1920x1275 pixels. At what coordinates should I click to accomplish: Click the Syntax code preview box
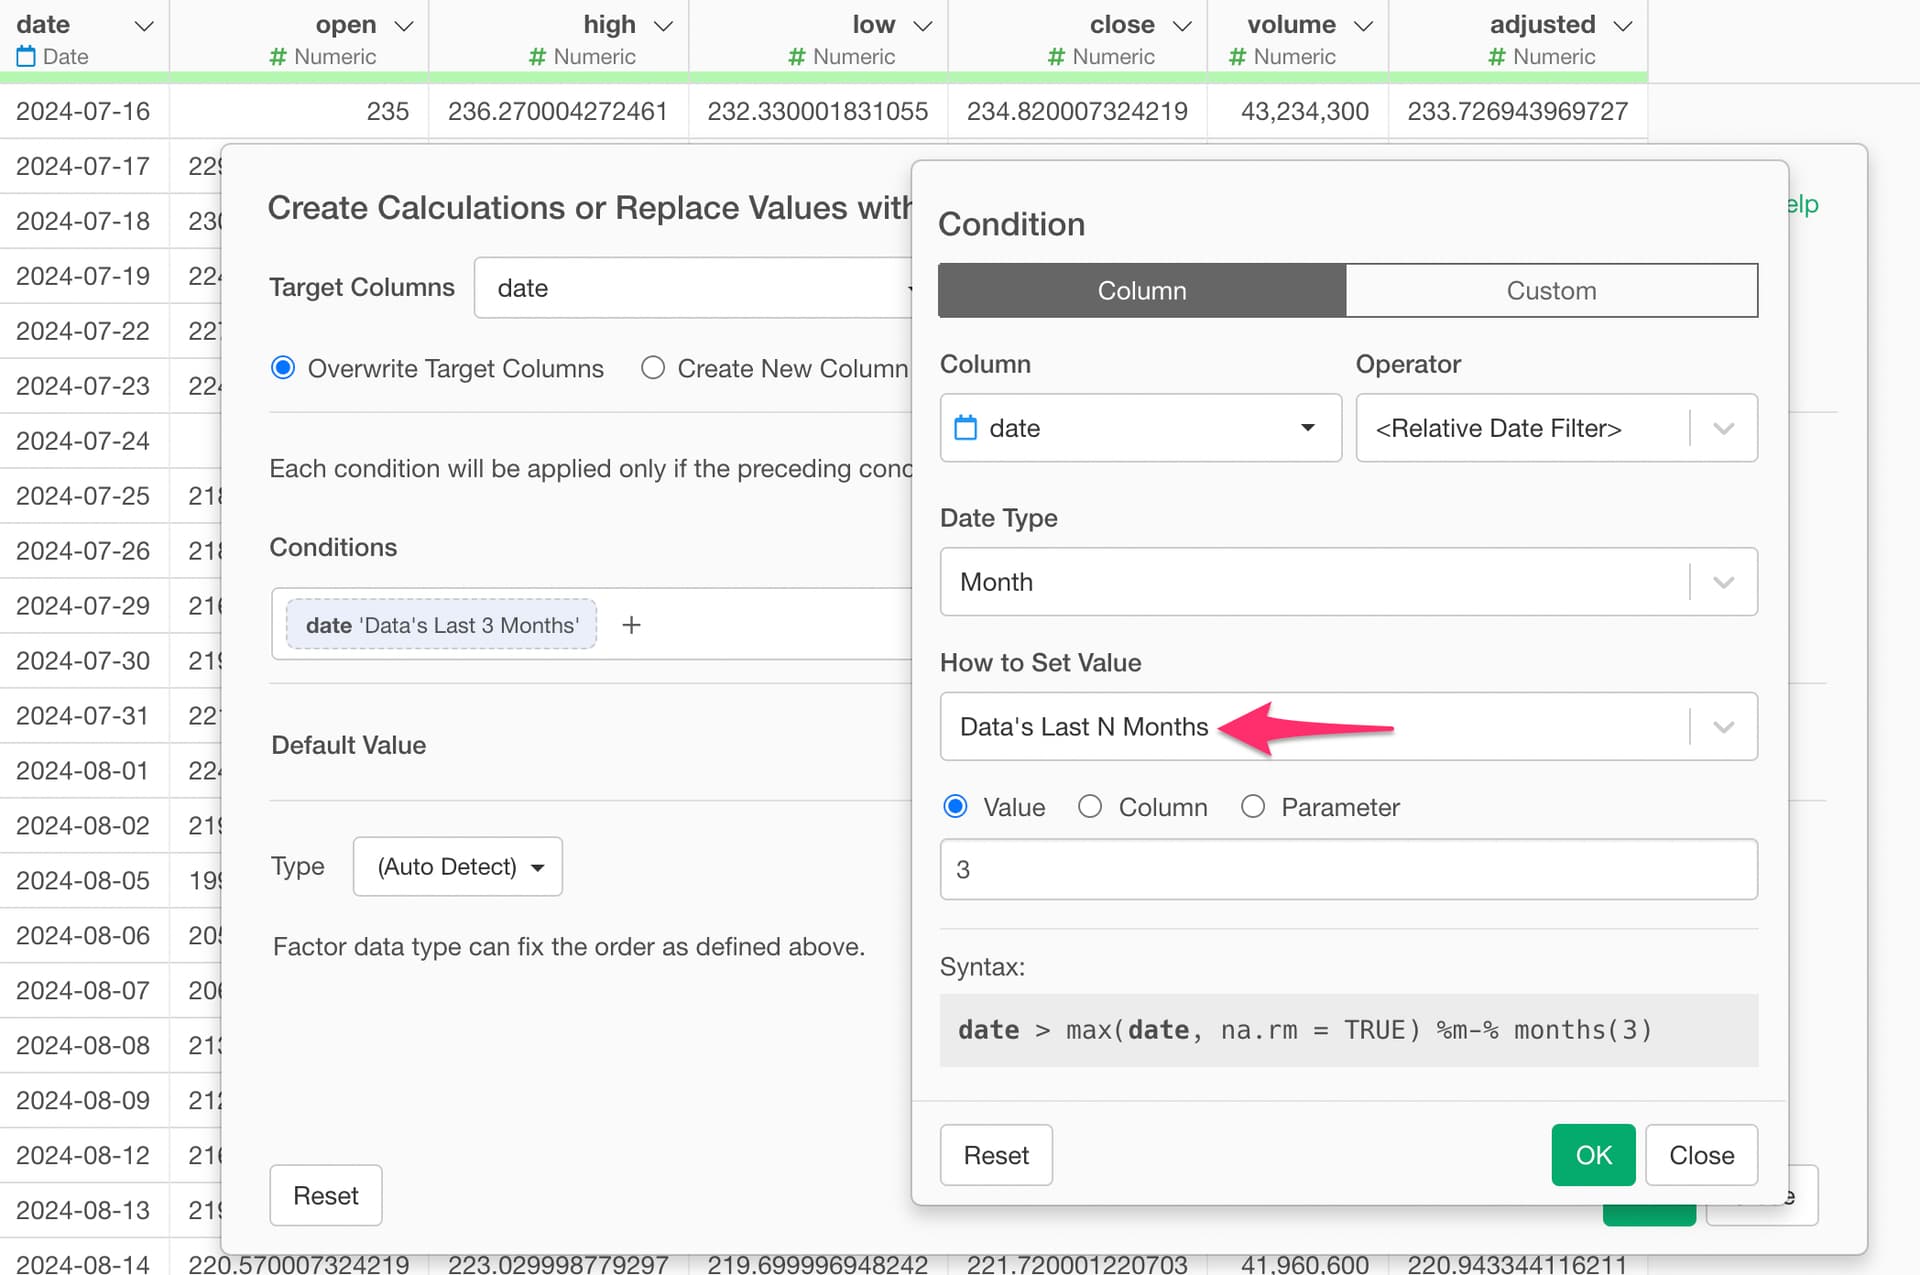(x=1348, y=1030)
